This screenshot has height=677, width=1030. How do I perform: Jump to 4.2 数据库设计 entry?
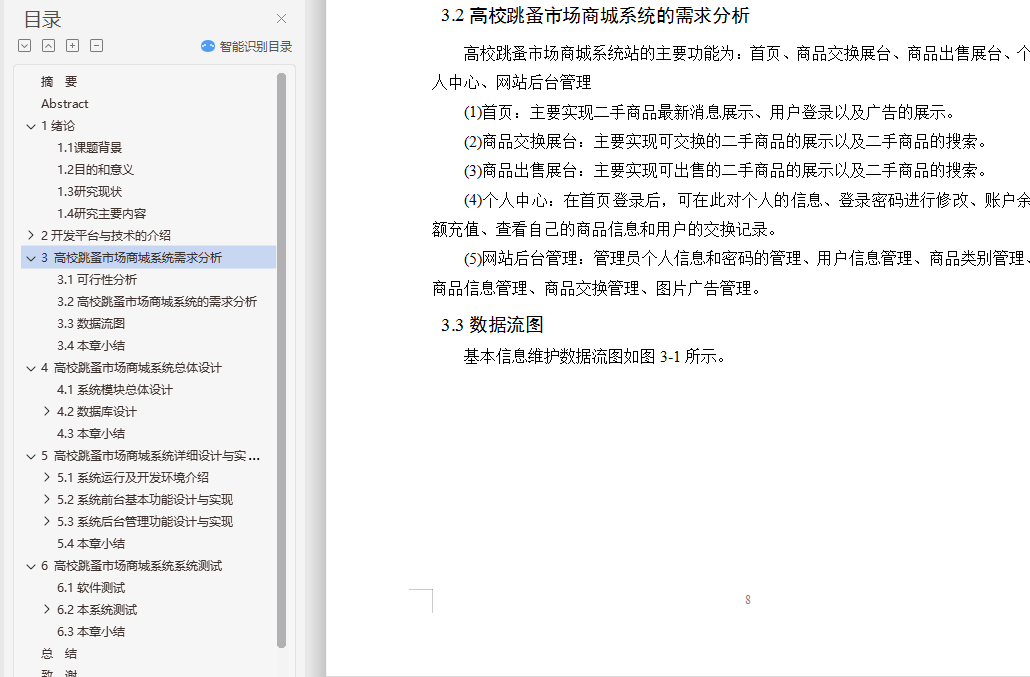[97, 412]
